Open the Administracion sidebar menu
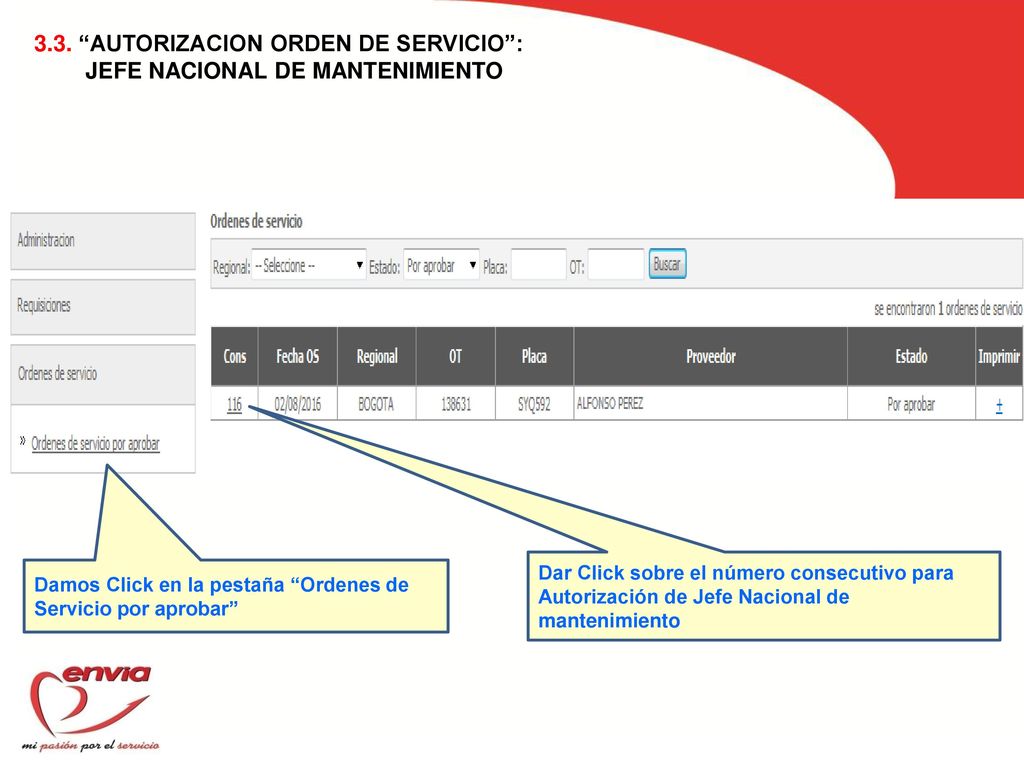The width and height of the screenshot is (1024, 768). 103,241
